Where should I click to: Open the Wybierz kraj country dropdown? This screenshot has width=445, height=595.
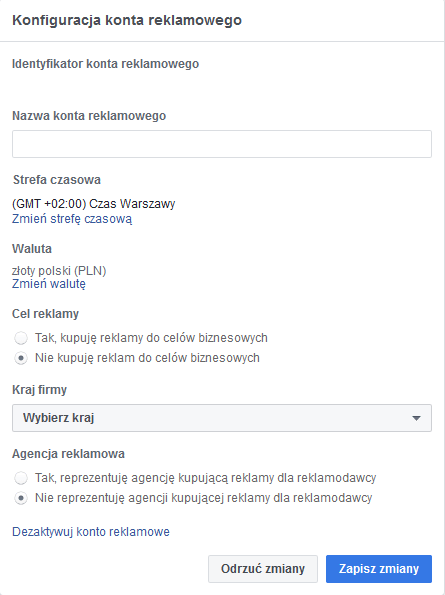click(x=222, y=418)
